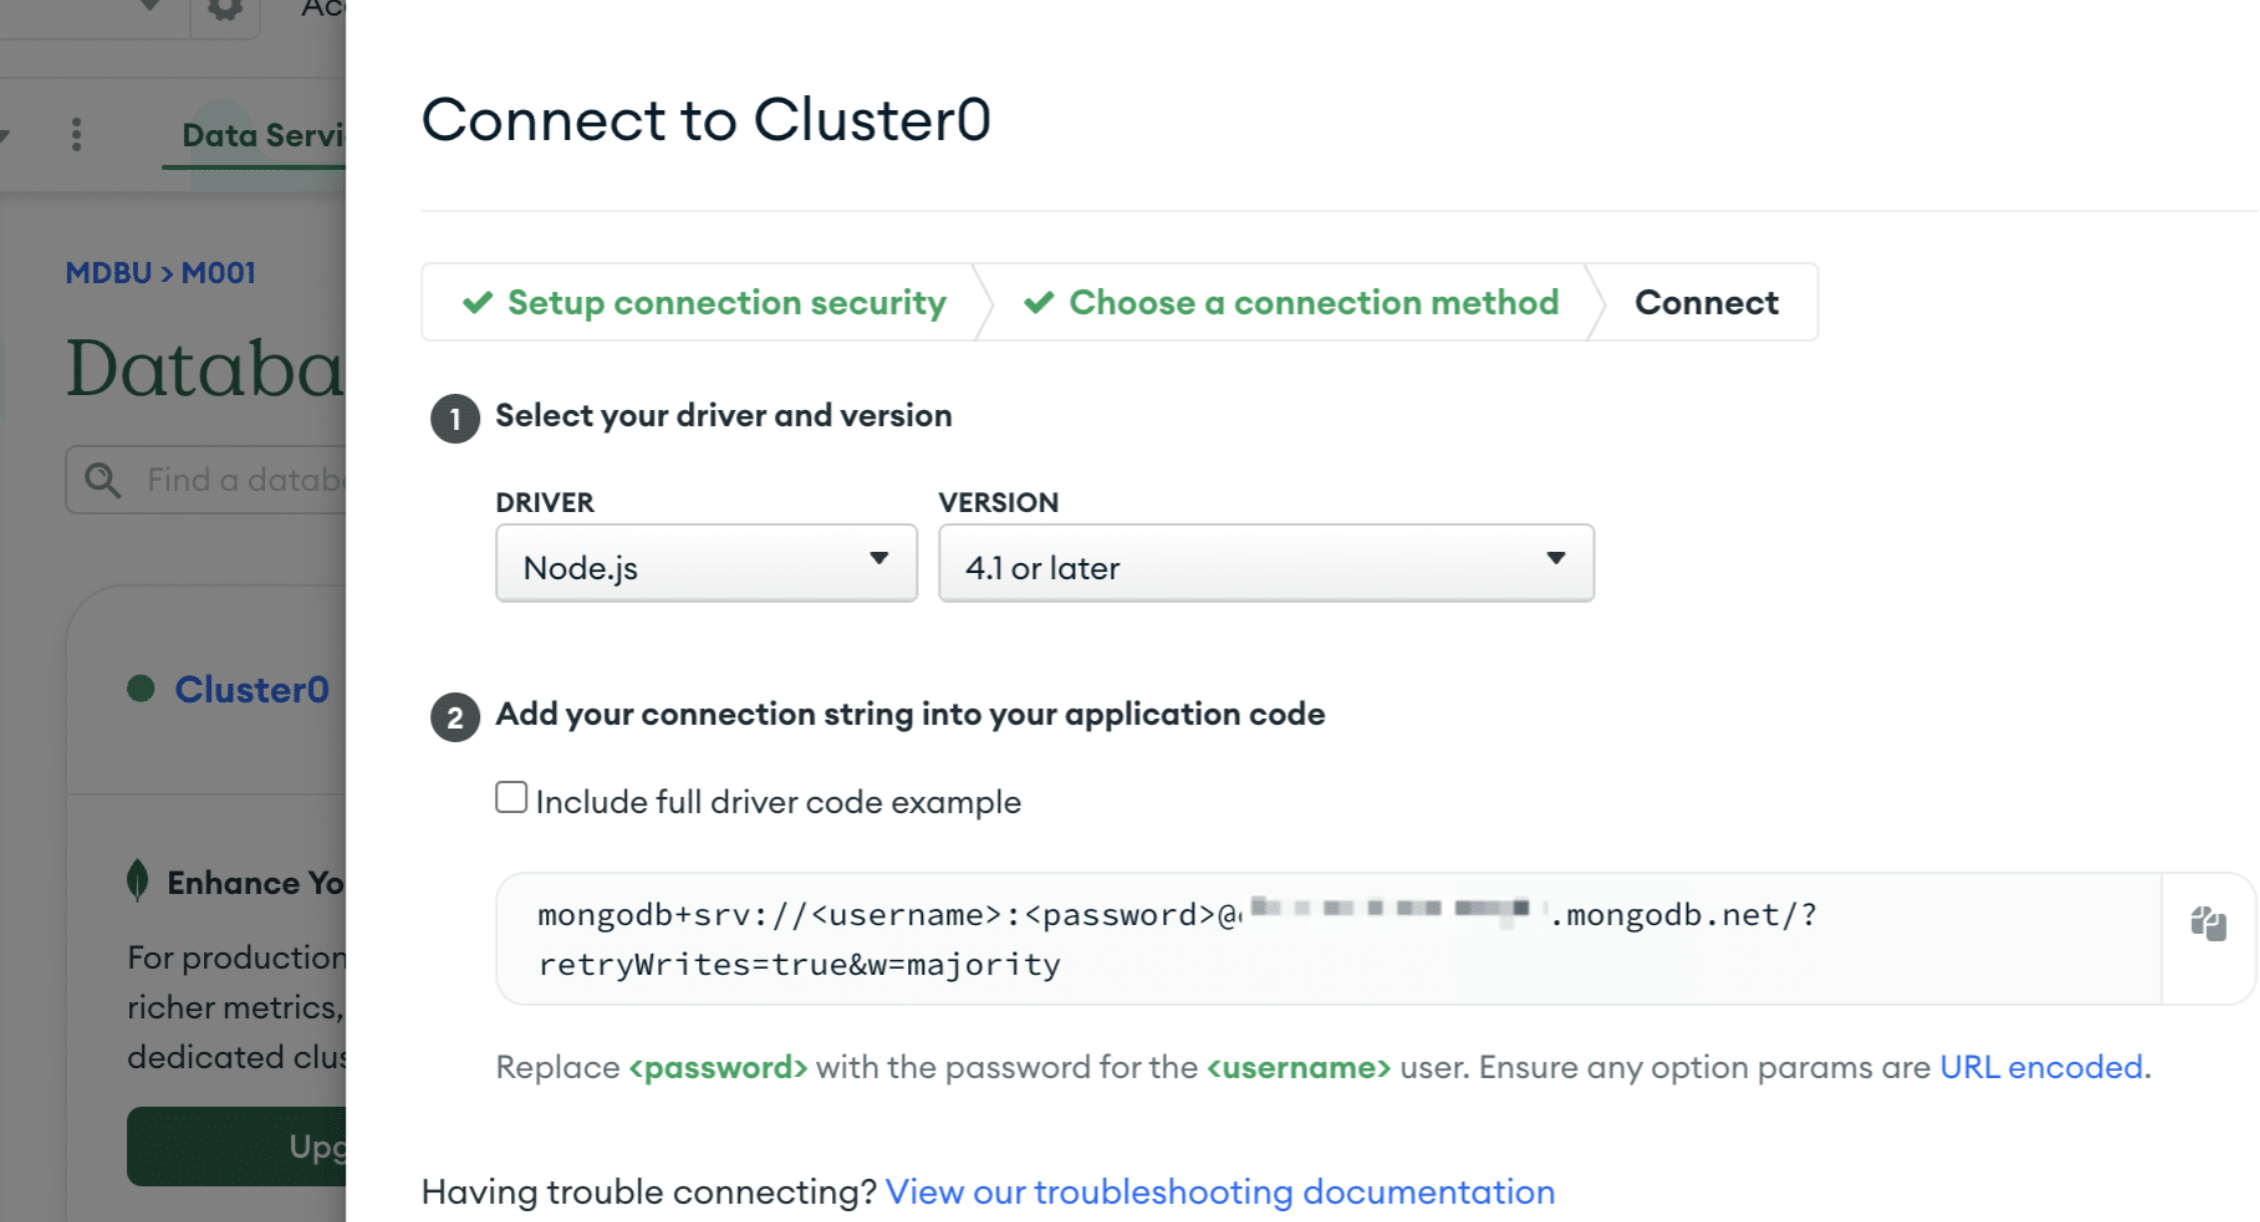Enable Include full driver code example

click(x=511, y=797)
